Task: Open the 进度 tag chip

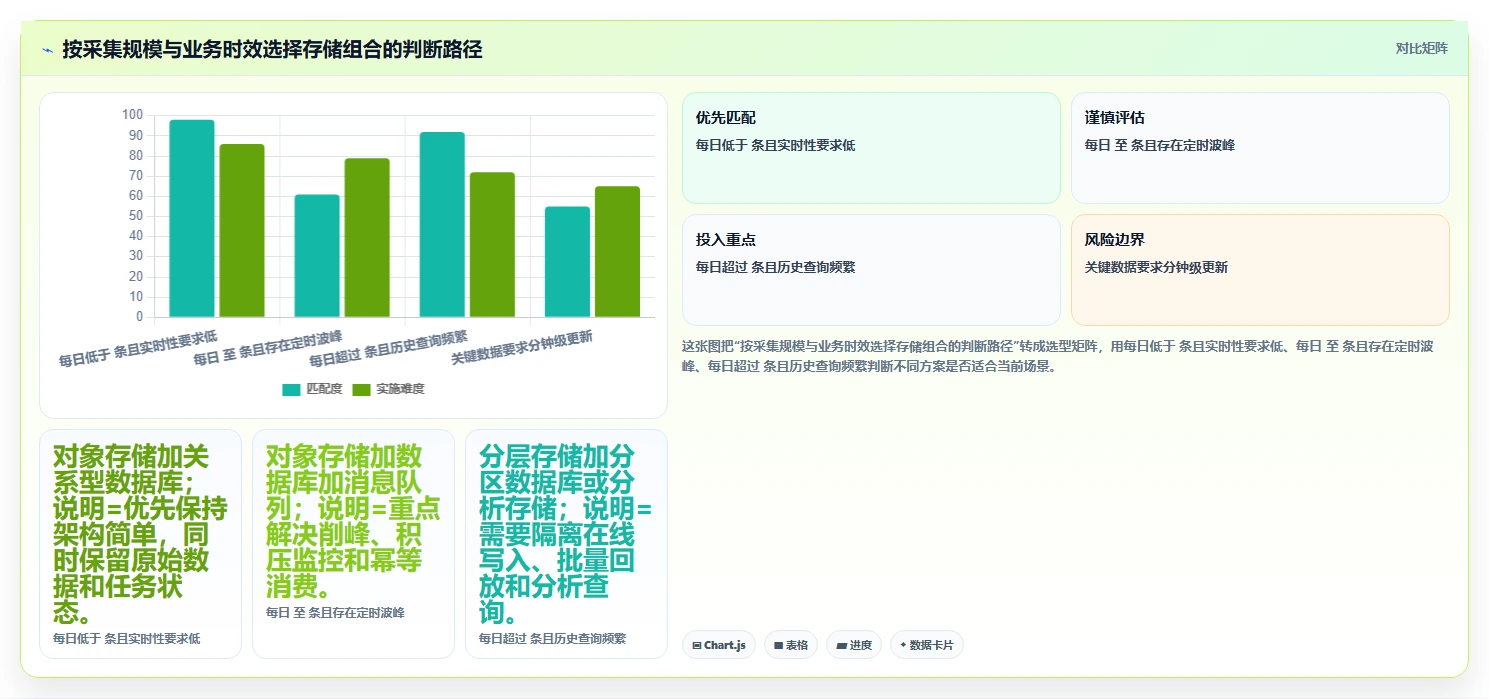Action: [x=854, y=645]
